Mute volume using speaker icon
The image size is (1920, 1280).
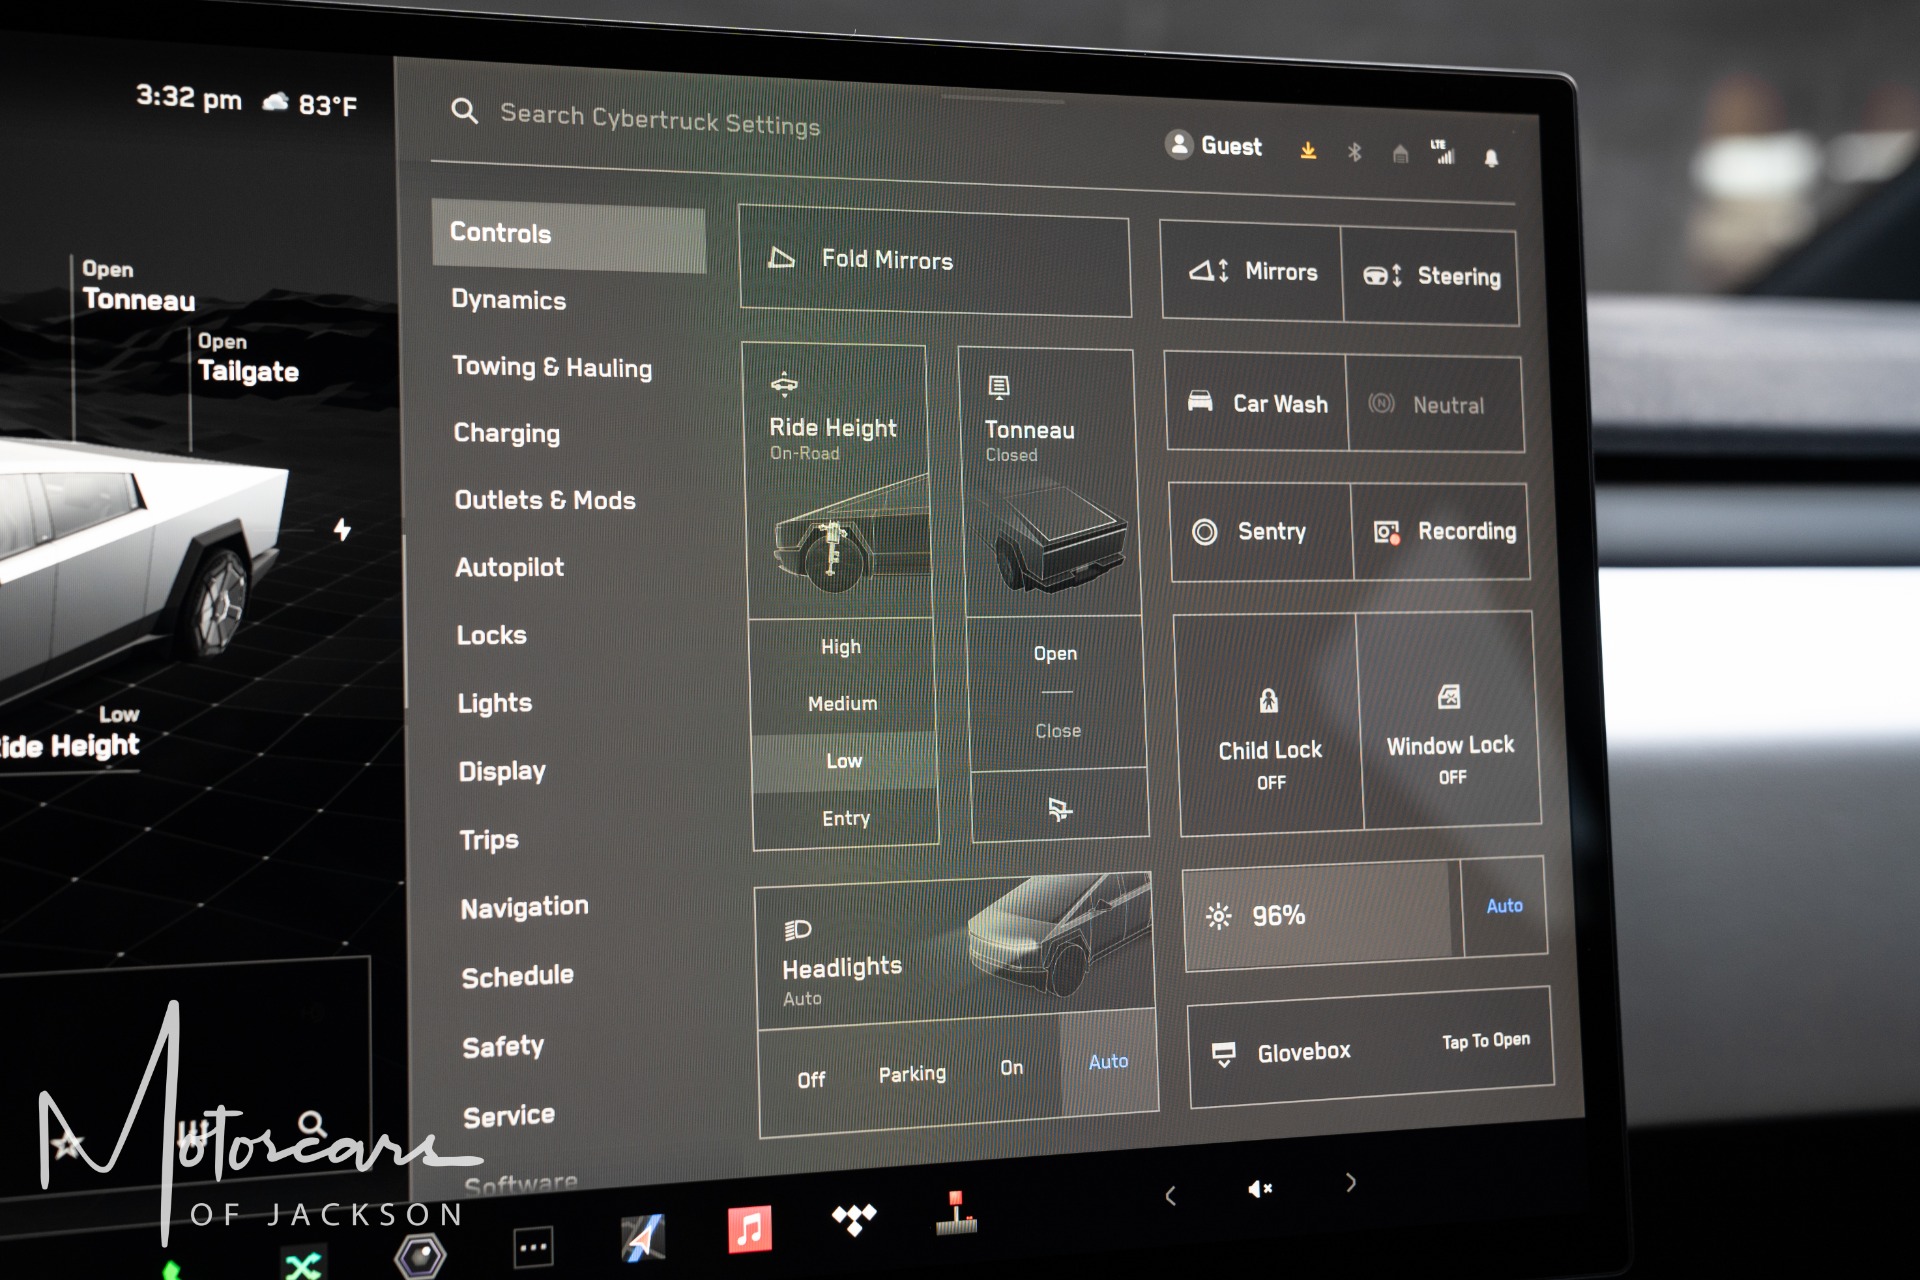click(x=1259, y=1188)
